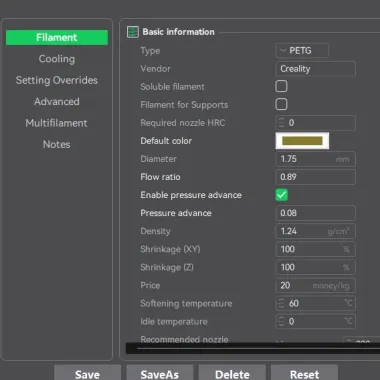Adjust Required nozzle HRC stepper arrows

click(x=281, y=123)
